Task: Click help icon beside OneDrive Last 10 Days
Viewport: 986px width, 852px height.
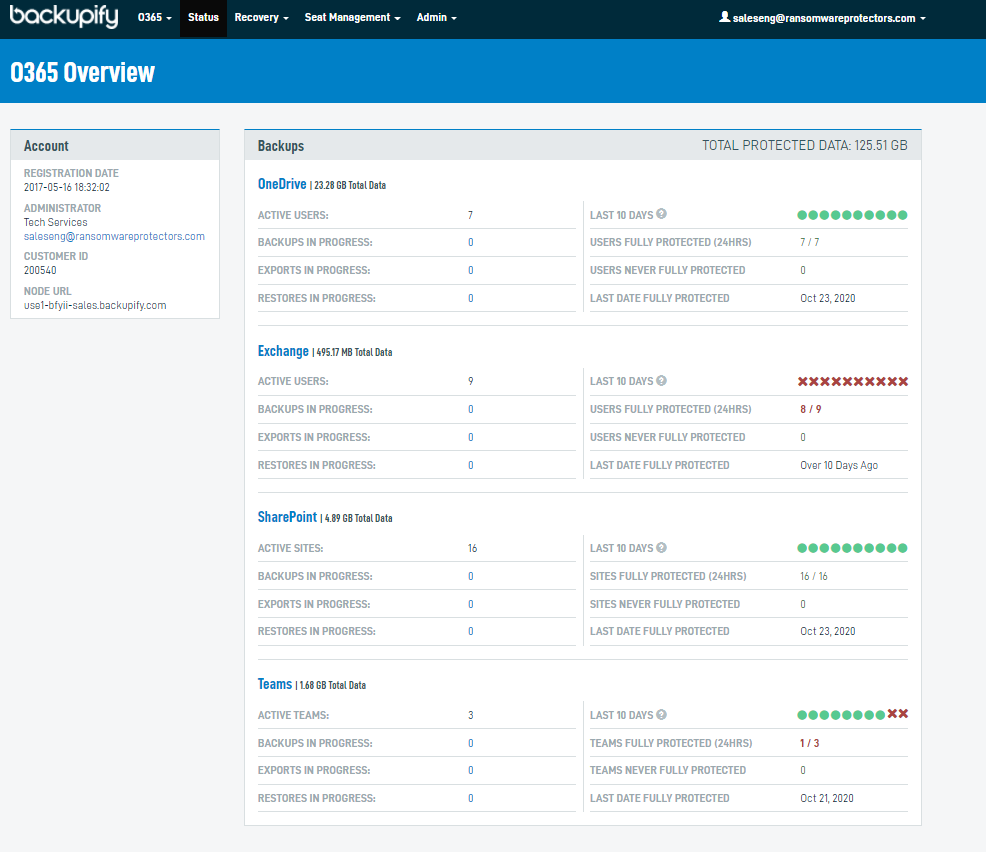Action: point(661,214)
